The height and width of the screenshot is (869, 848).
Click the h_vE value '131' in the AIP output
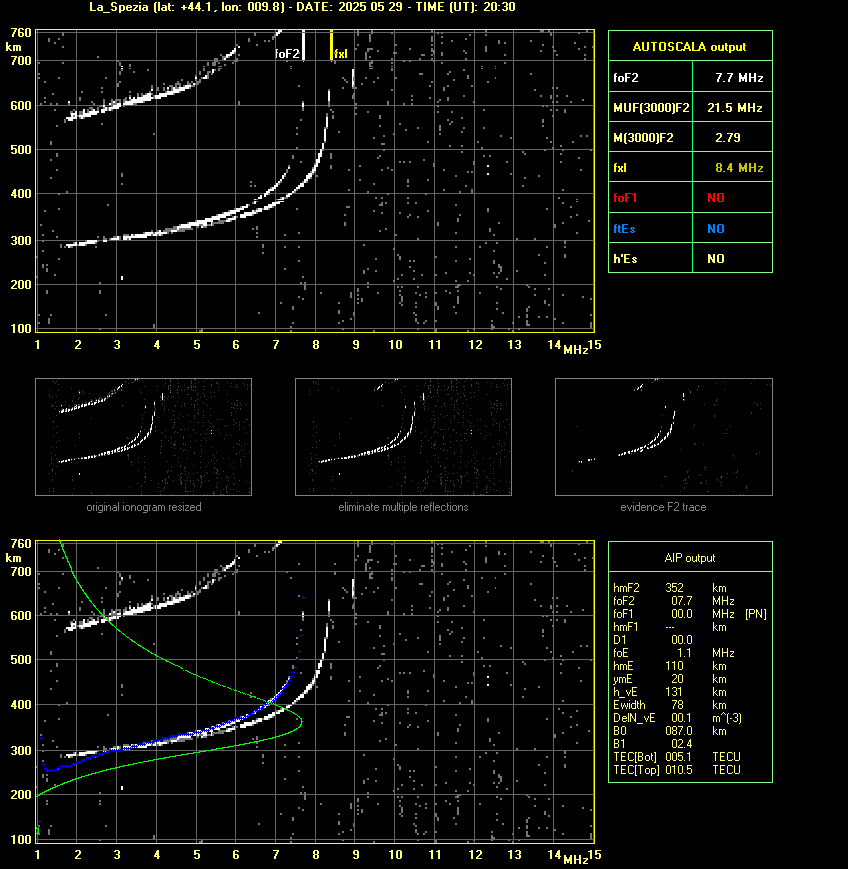tap(674, 692)
